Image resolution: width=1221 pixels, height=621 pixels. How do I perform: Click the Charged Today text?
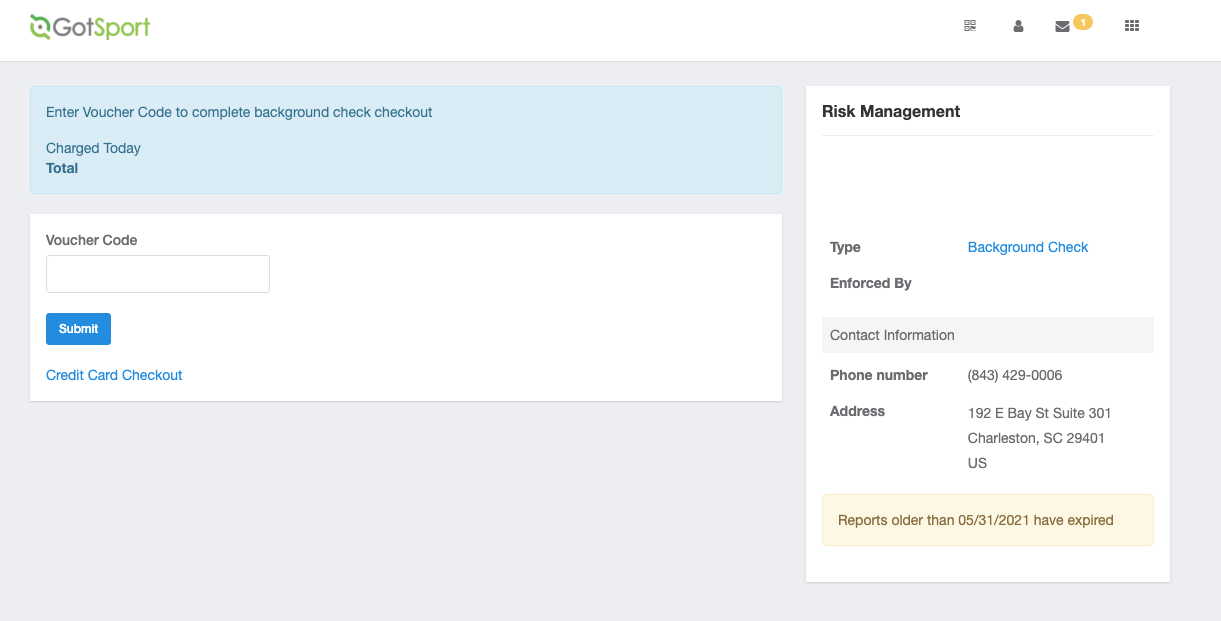93,148
